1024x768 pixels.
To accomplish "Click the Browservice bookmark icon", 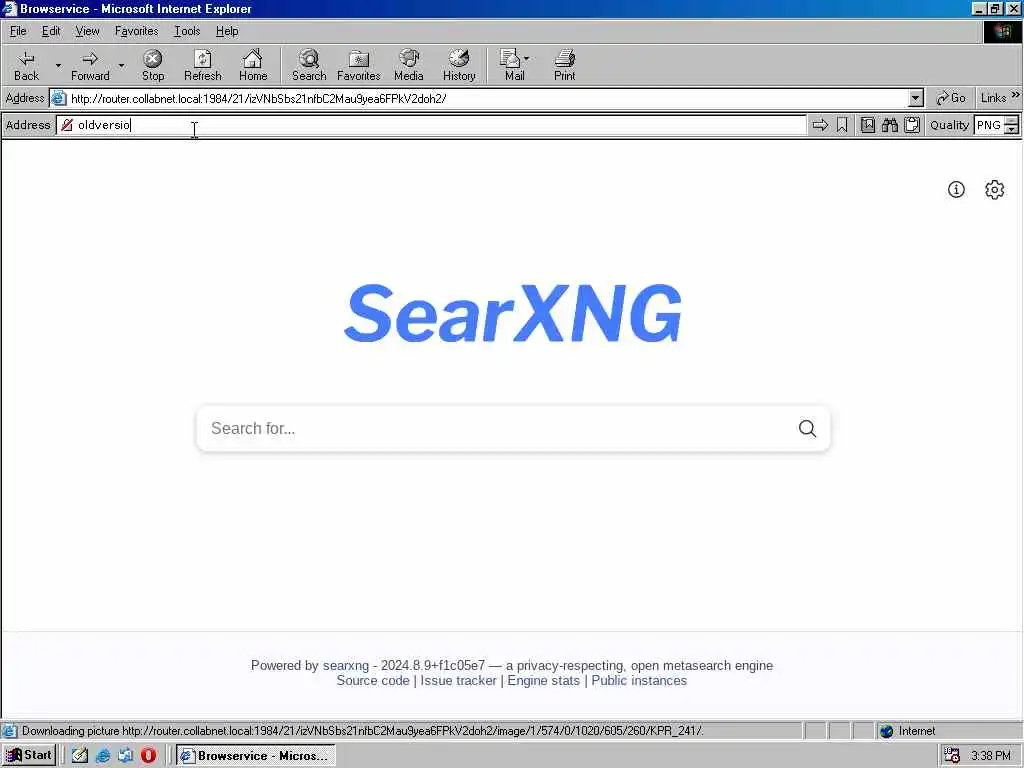I will (842, 125).
